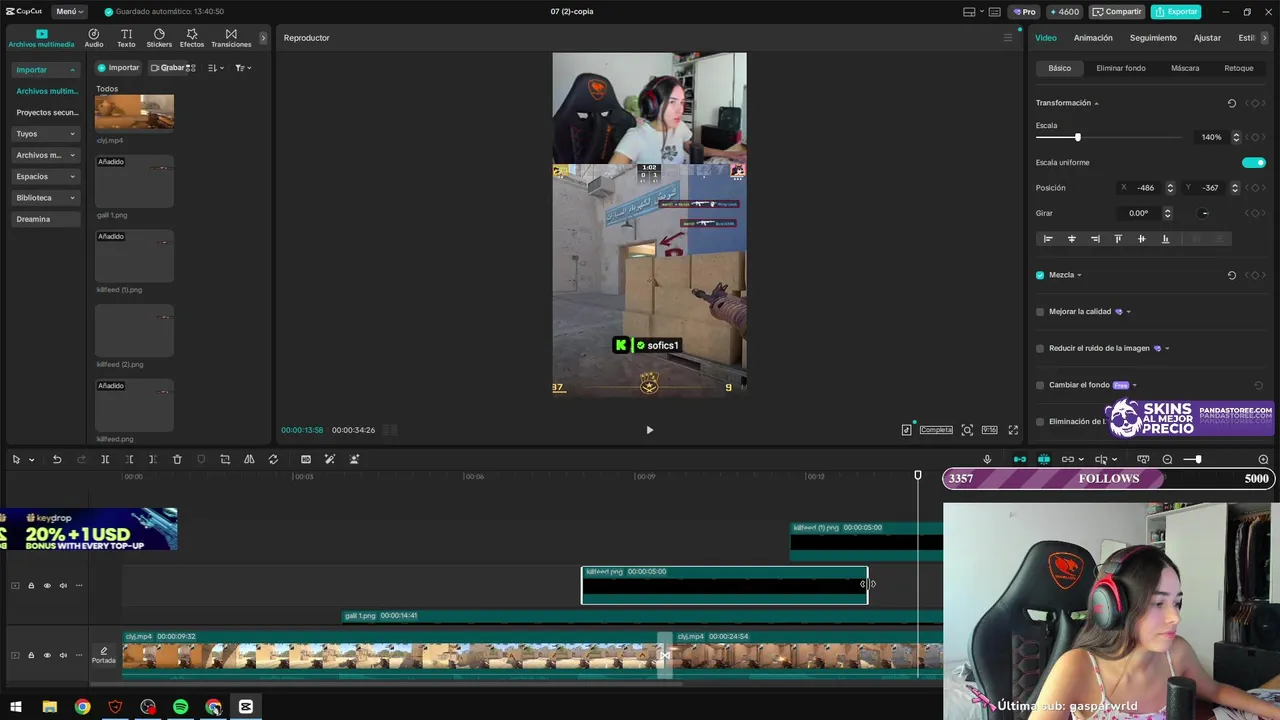The width and height of the screenshot is (1280, 720).
Task: Adjust the Escala slider handle
Action: 1077,137
